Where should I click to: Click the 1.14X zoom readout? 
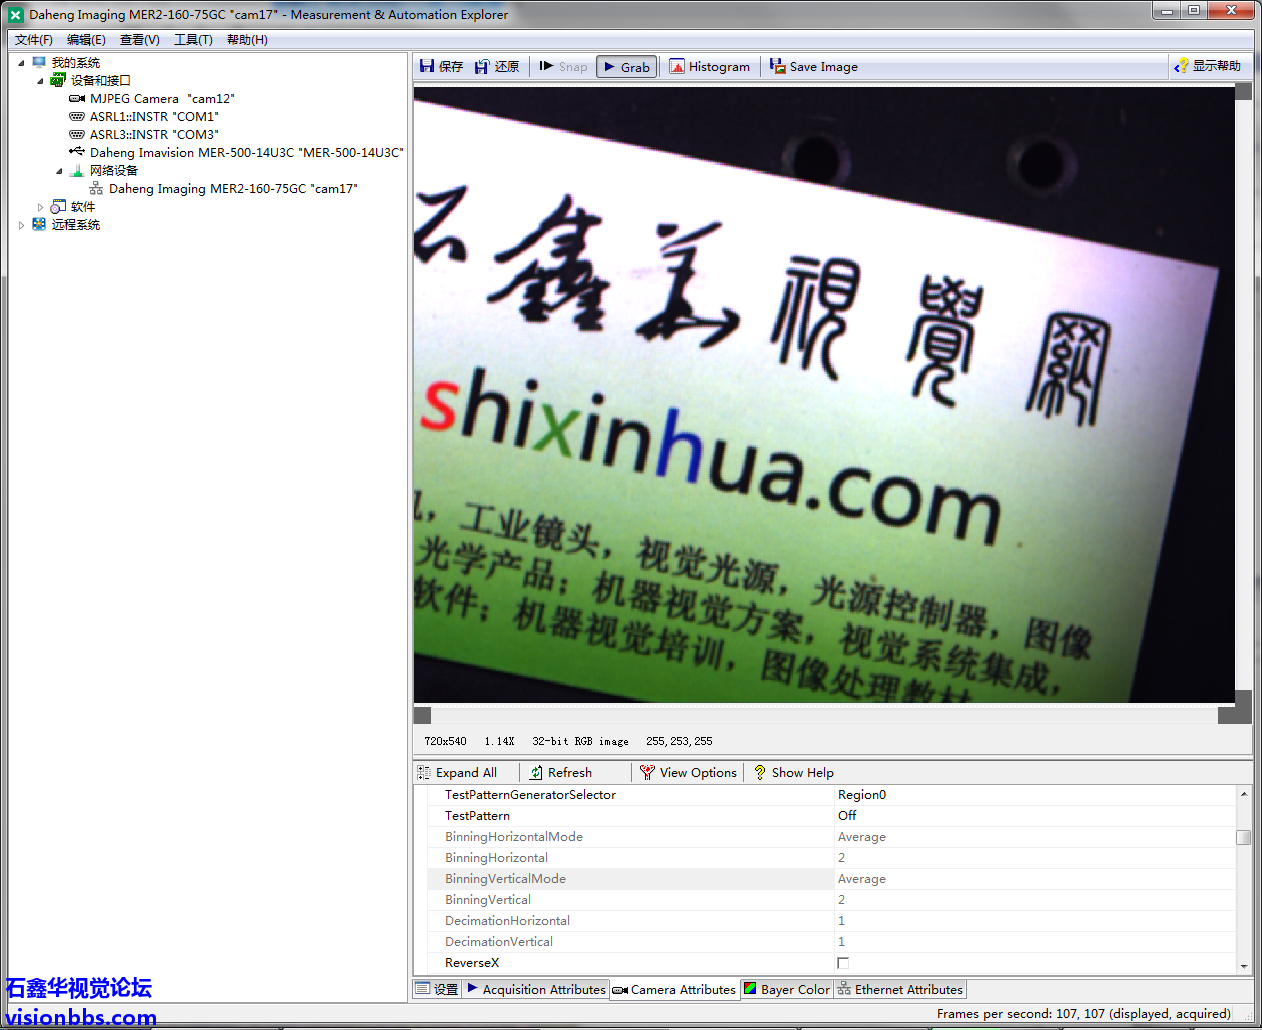point(499,741)
